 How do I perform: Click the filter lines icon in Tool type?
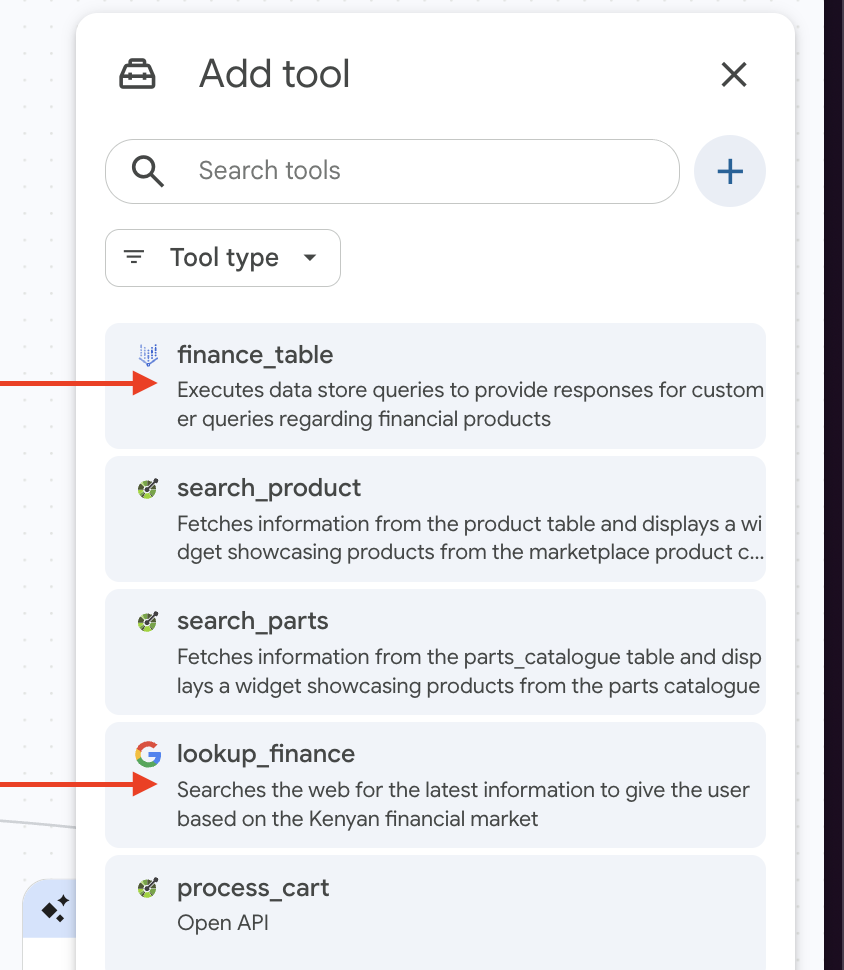coord(134,257)
